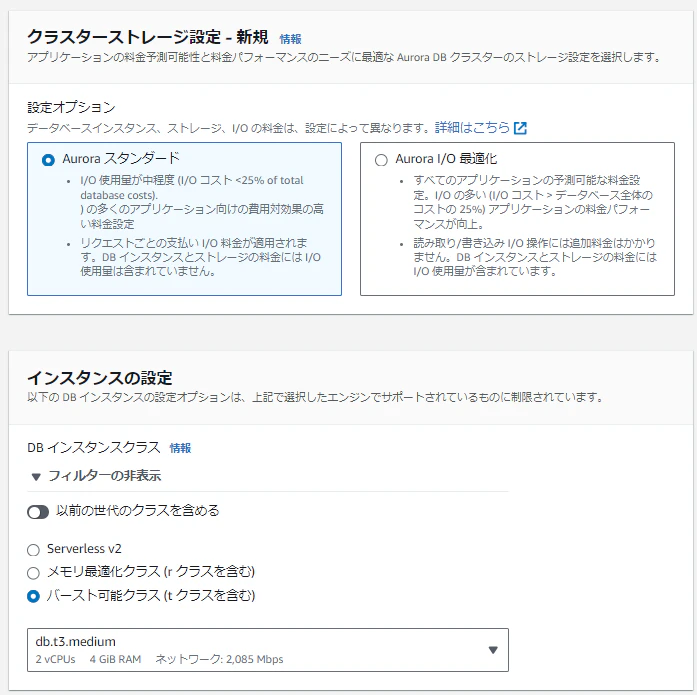
Task: Select the Aurora I/O 最適化 radio option
Action: pyautogui.click(x=381, y=160)
